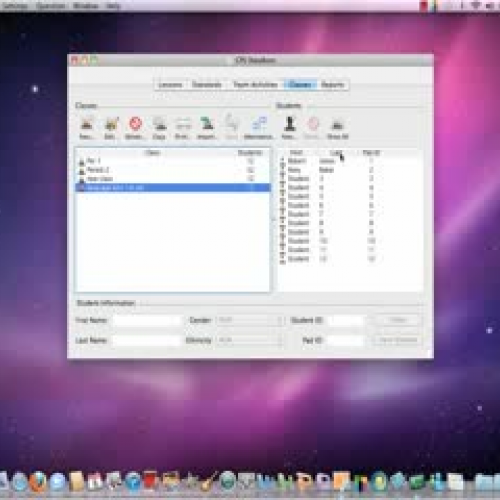Click the Pad ID input field

tap(346, 340)
